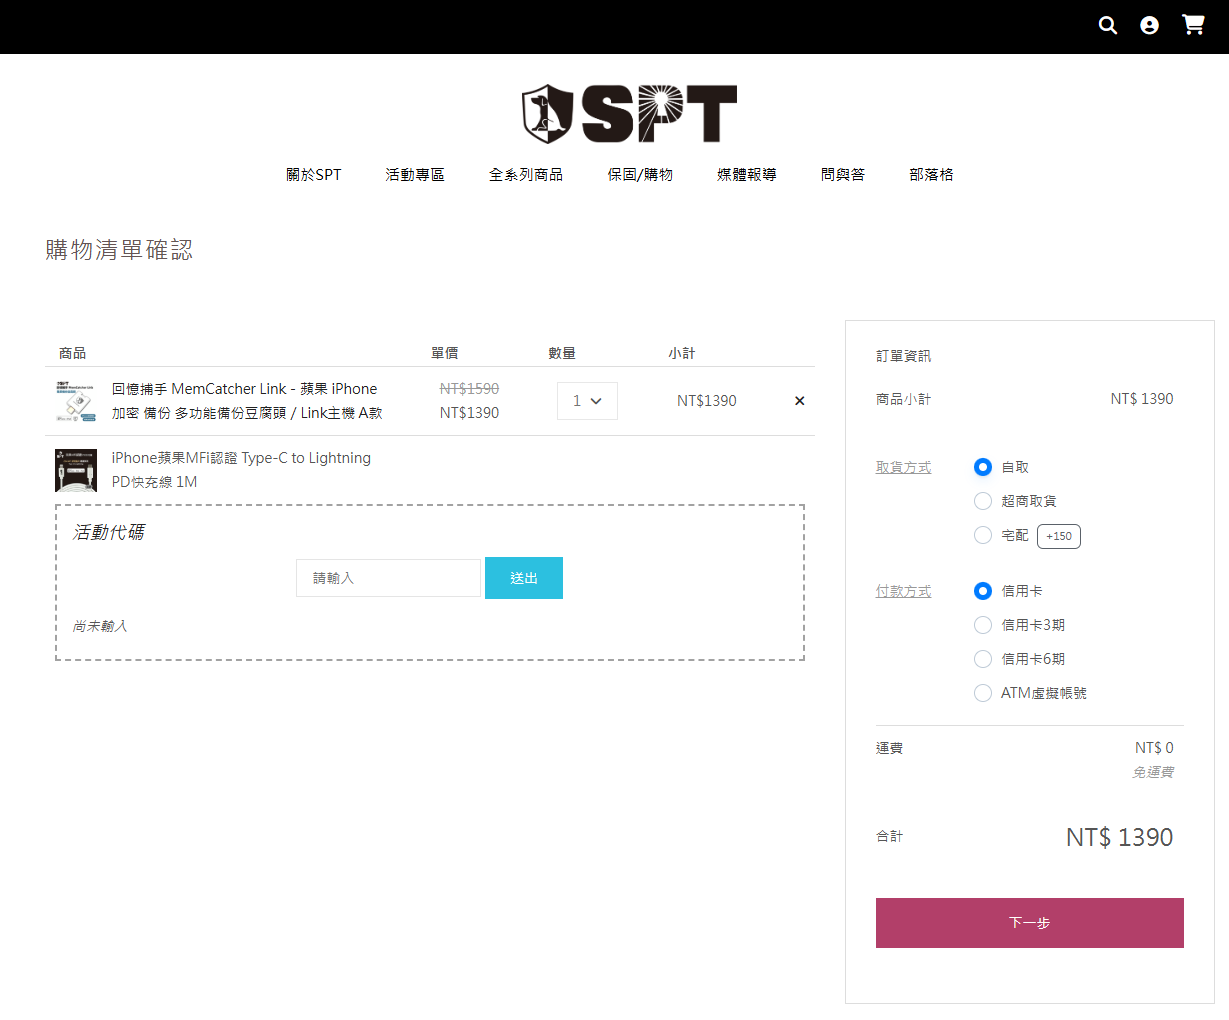Open 全系列商品 menu
Image resolution: width=1229 pixels, height=1020 pixels.
[526, 175]
